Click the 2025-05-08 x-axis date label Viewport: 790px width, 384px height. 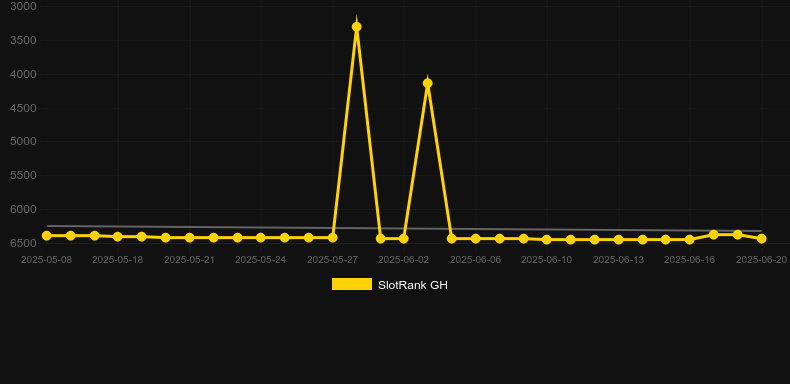(46, 260)
